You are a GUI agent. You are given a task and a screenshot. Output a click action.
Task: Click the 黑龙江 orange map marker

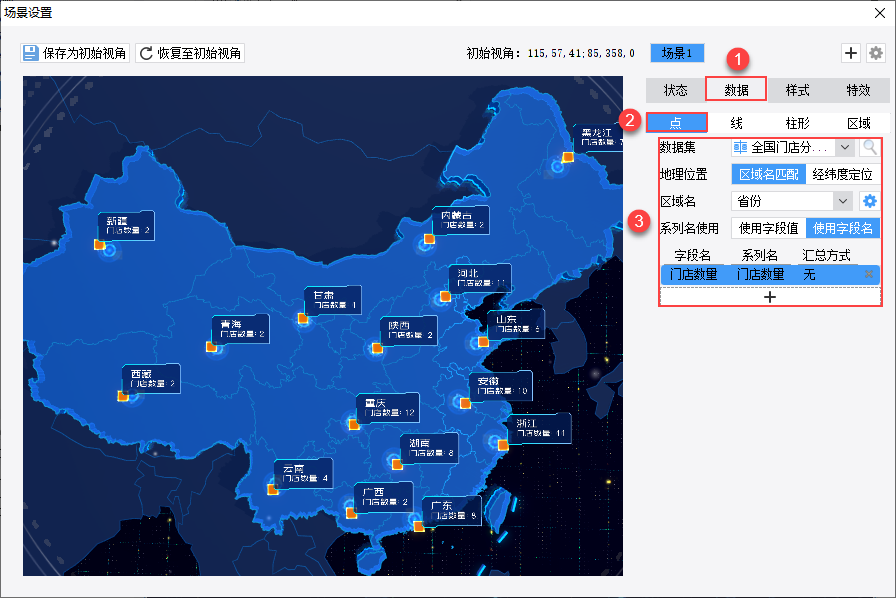567,157
